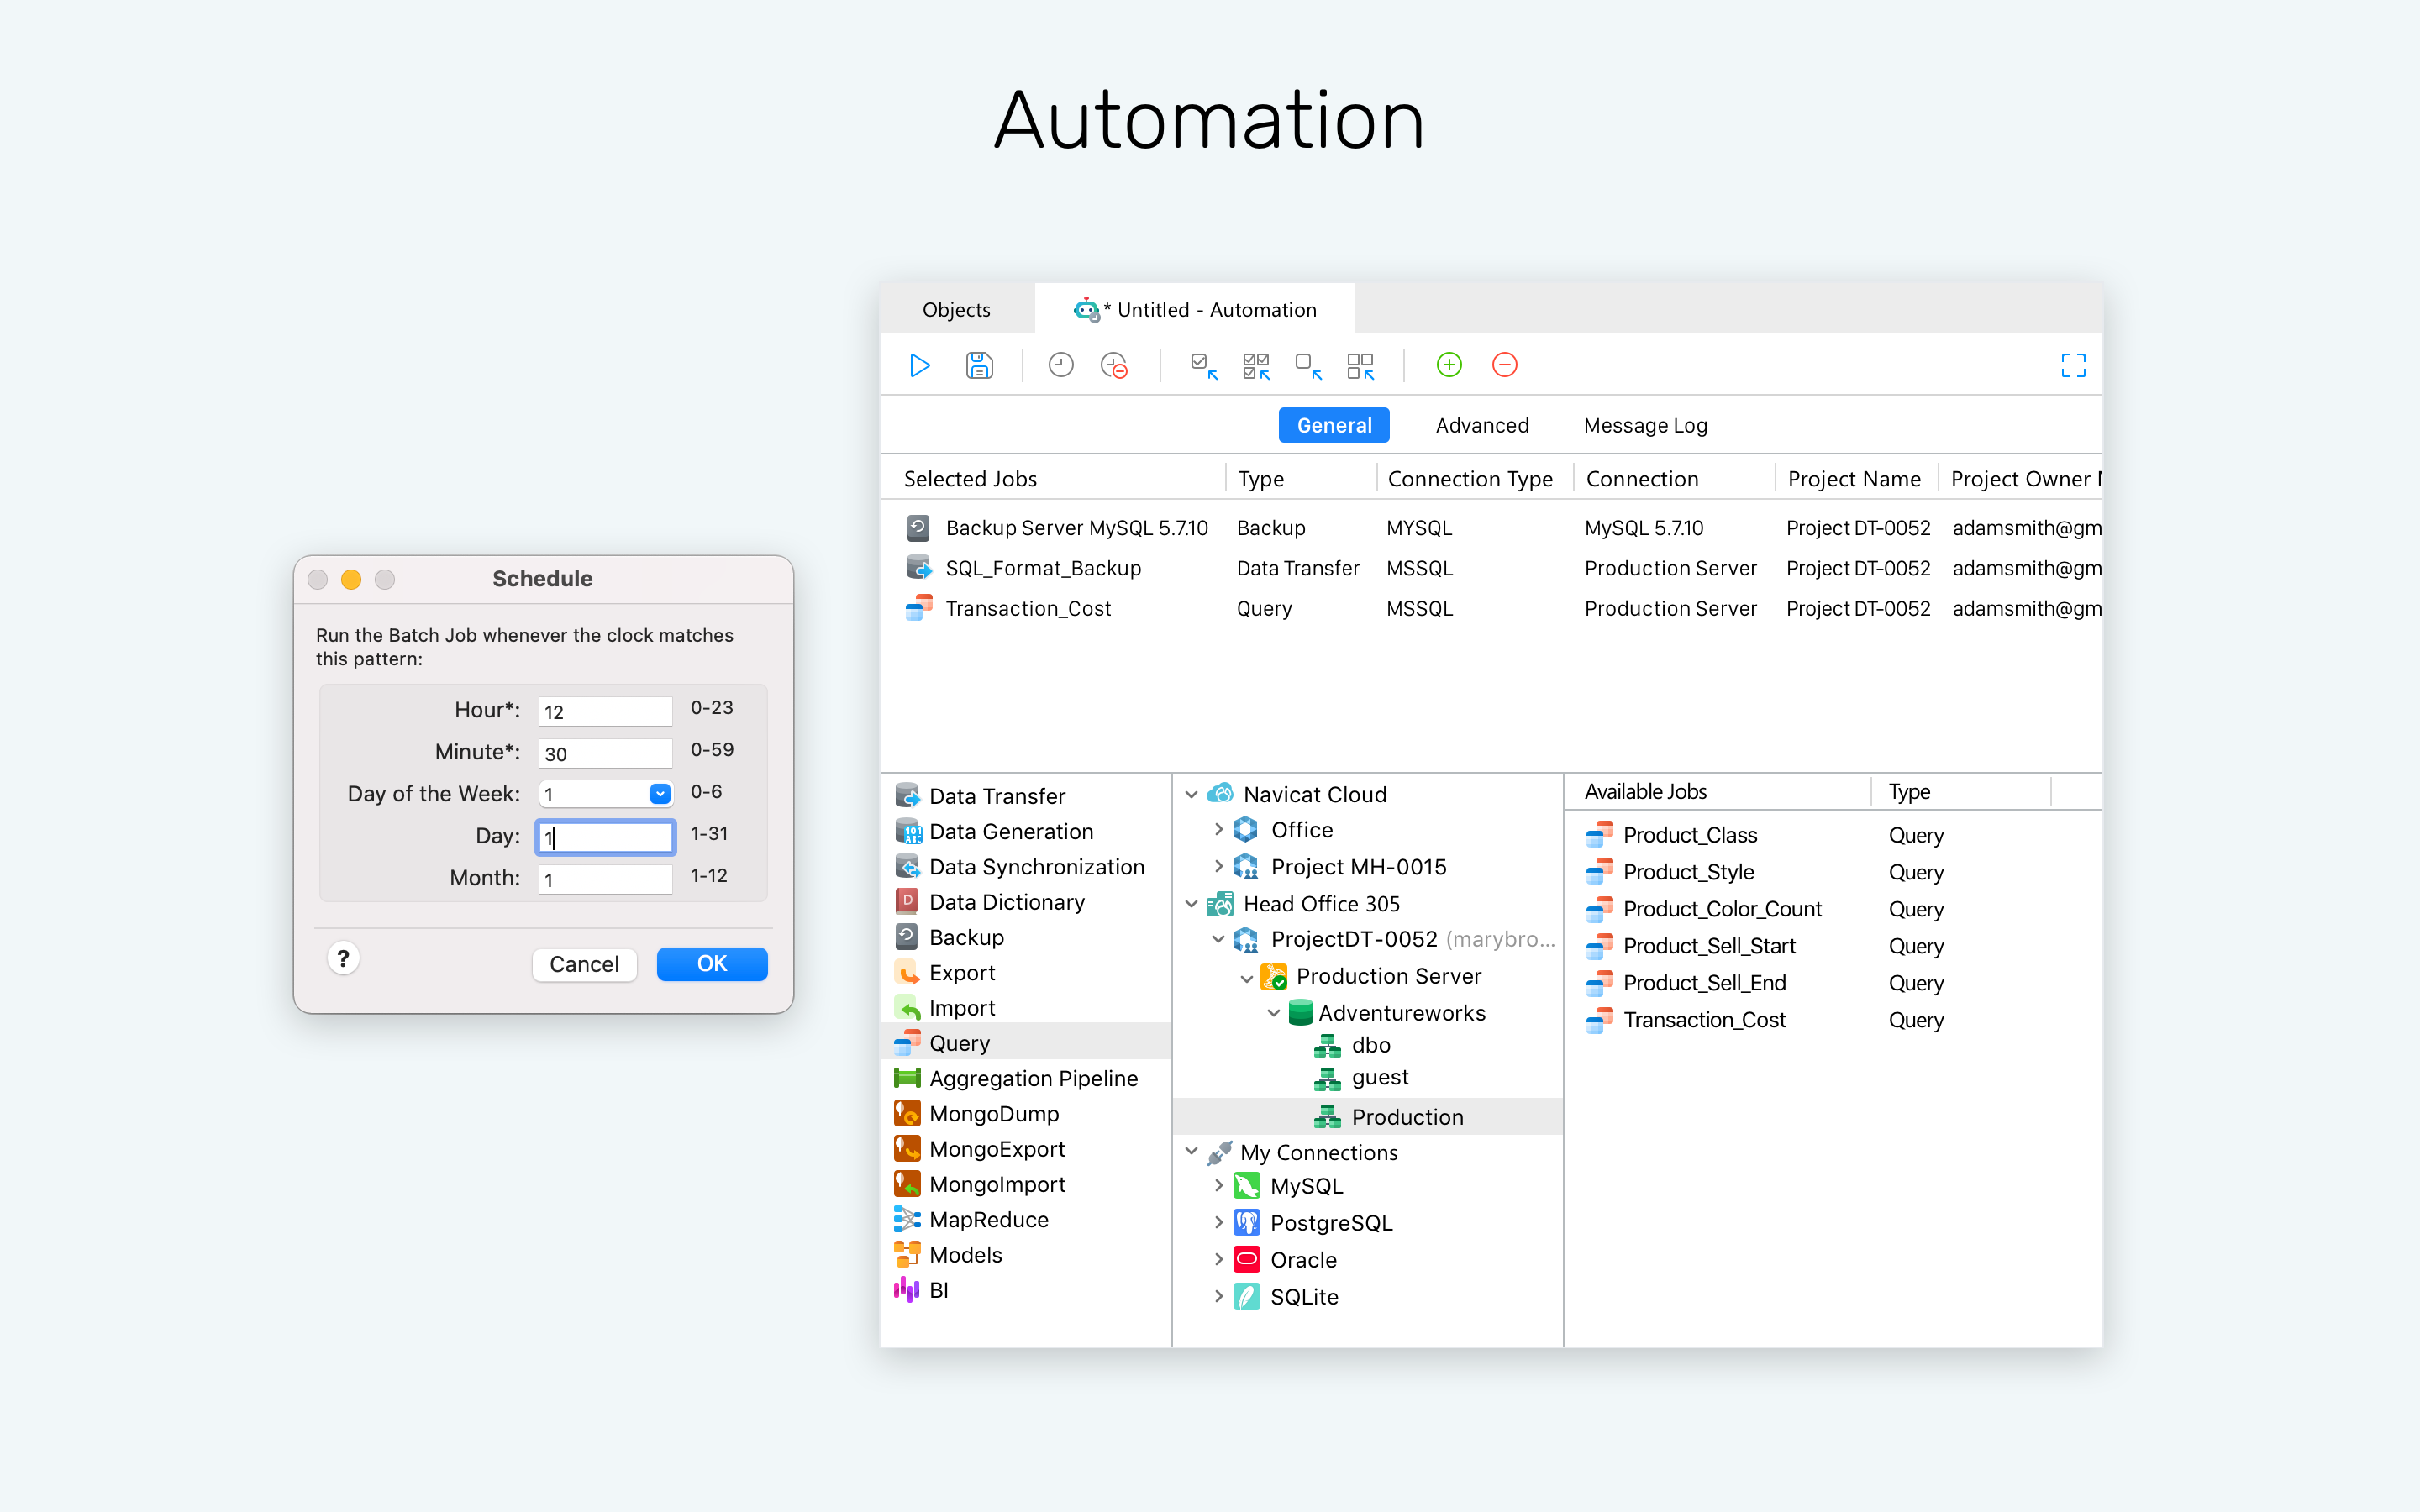Save the automation profile with the disk icon
2420x1512 pixels.
(979, 366)
